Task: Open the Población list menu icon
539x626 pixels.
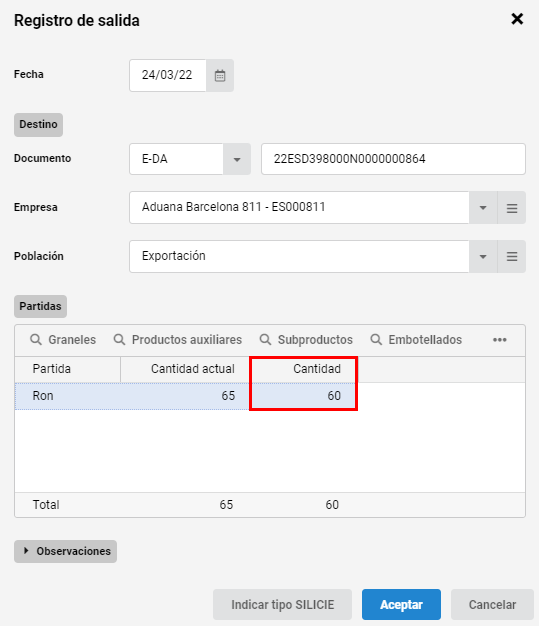Action: [511, 256]
